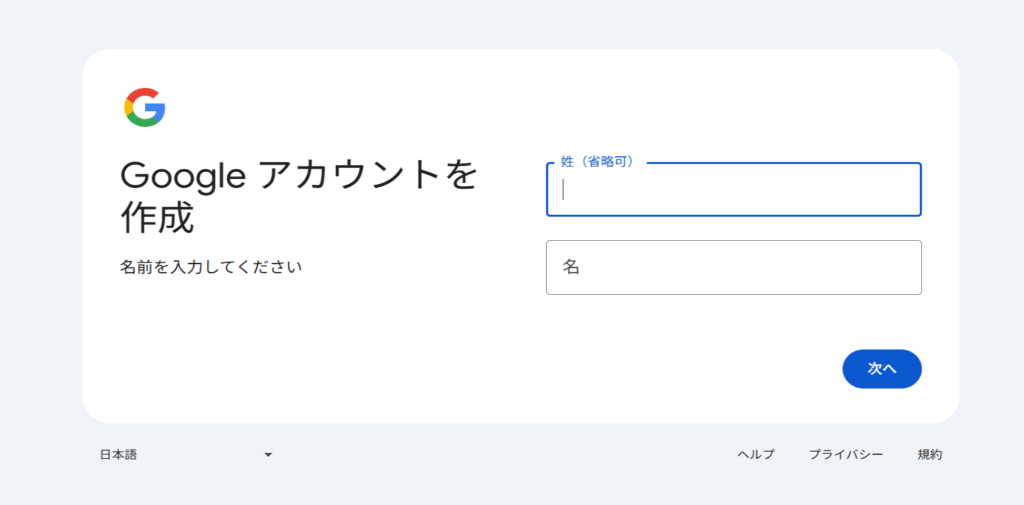Click the Google "G" logo
The height and width of the screenshot is (505, 1024).
coord(144,107)
